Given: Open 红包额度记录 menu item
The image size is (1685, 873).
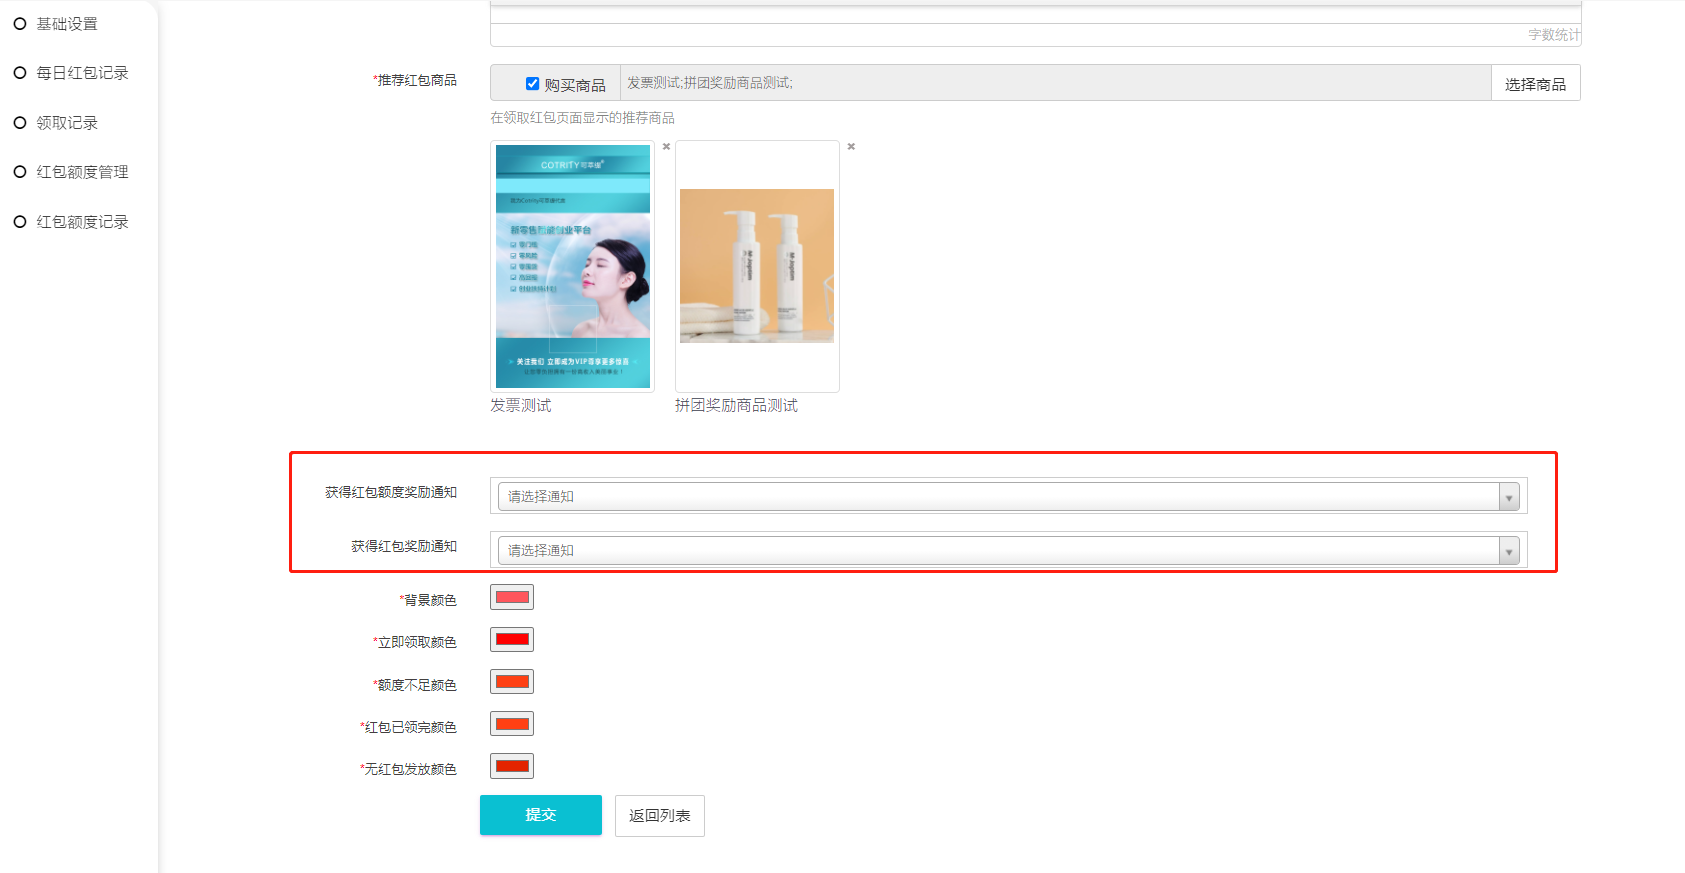Looking at the screenshot, I should 82,222.
